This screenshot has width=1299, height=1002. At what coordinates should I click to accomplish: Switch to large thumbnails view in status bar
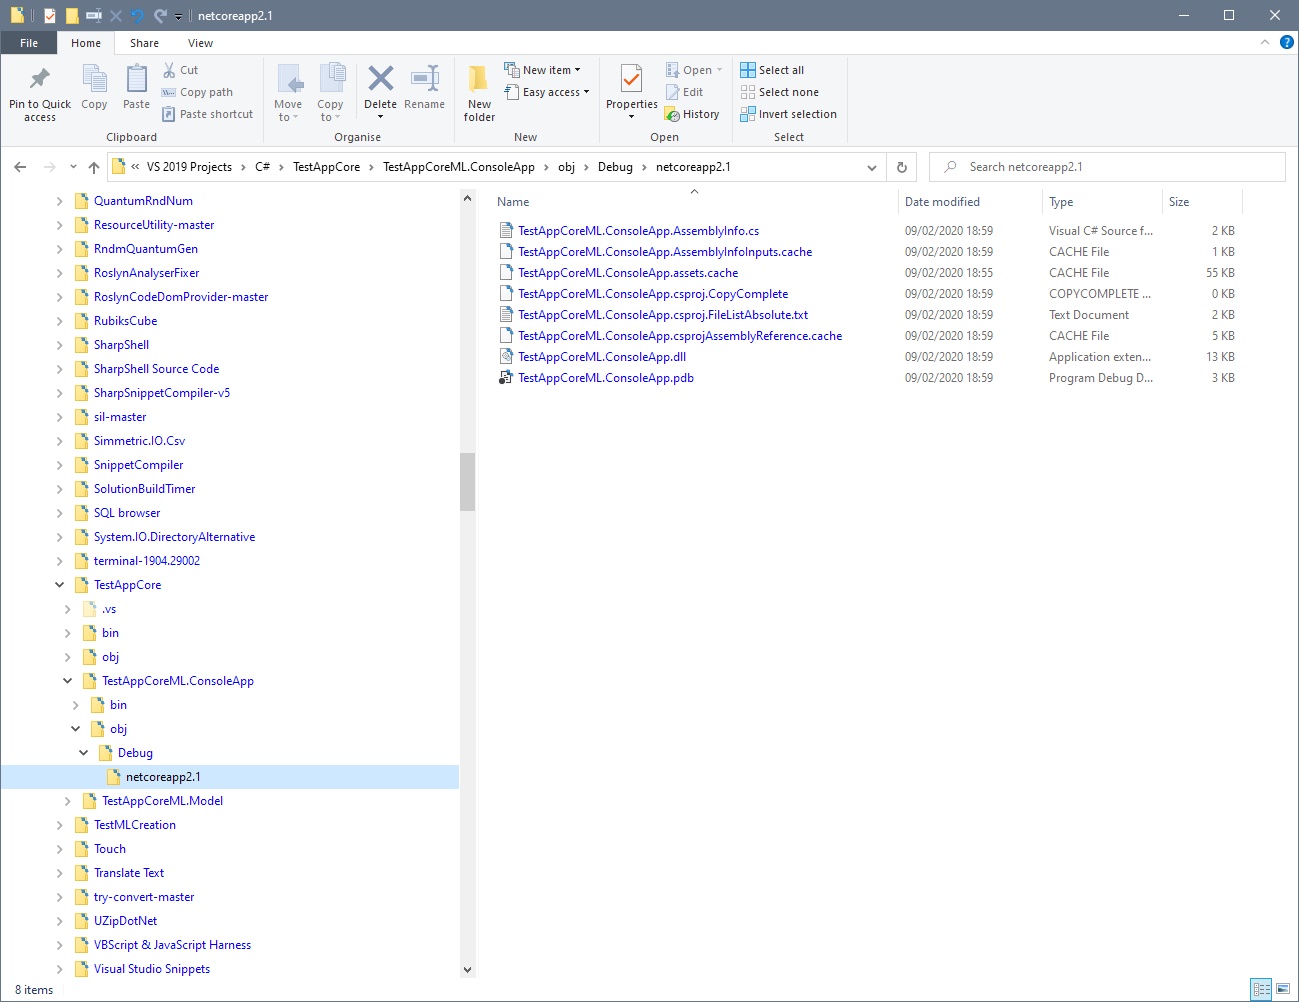coord(1284,989)
